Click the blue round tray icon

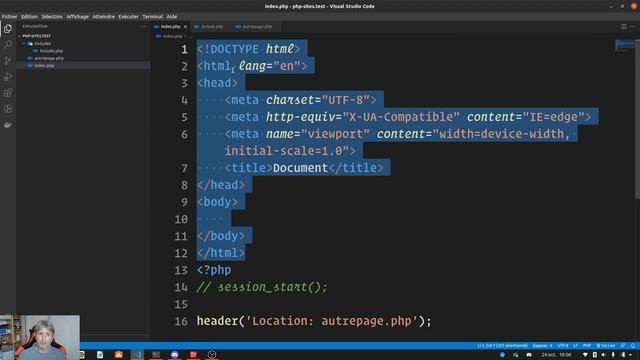[x=502, y=355]
